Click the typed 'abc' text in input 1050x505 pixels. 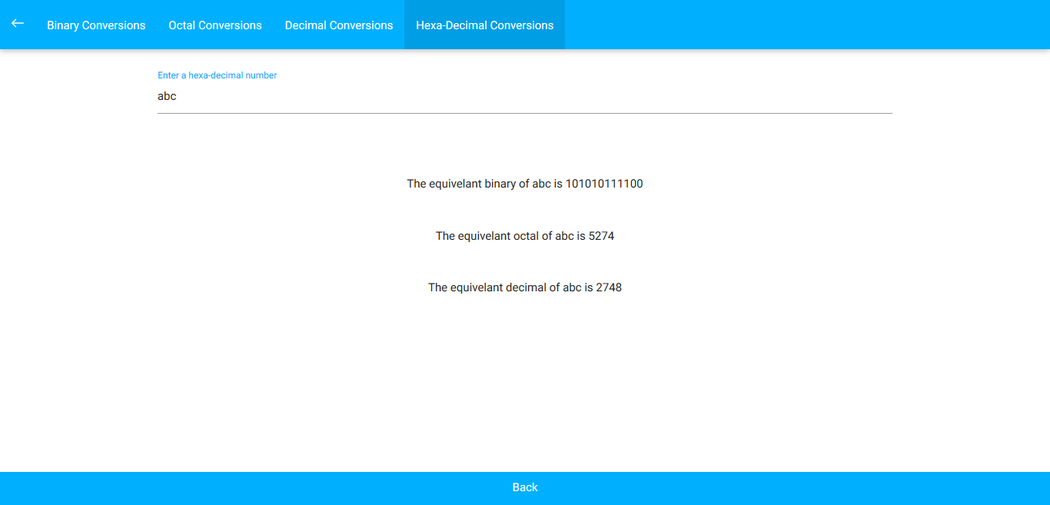click(167, 97)
